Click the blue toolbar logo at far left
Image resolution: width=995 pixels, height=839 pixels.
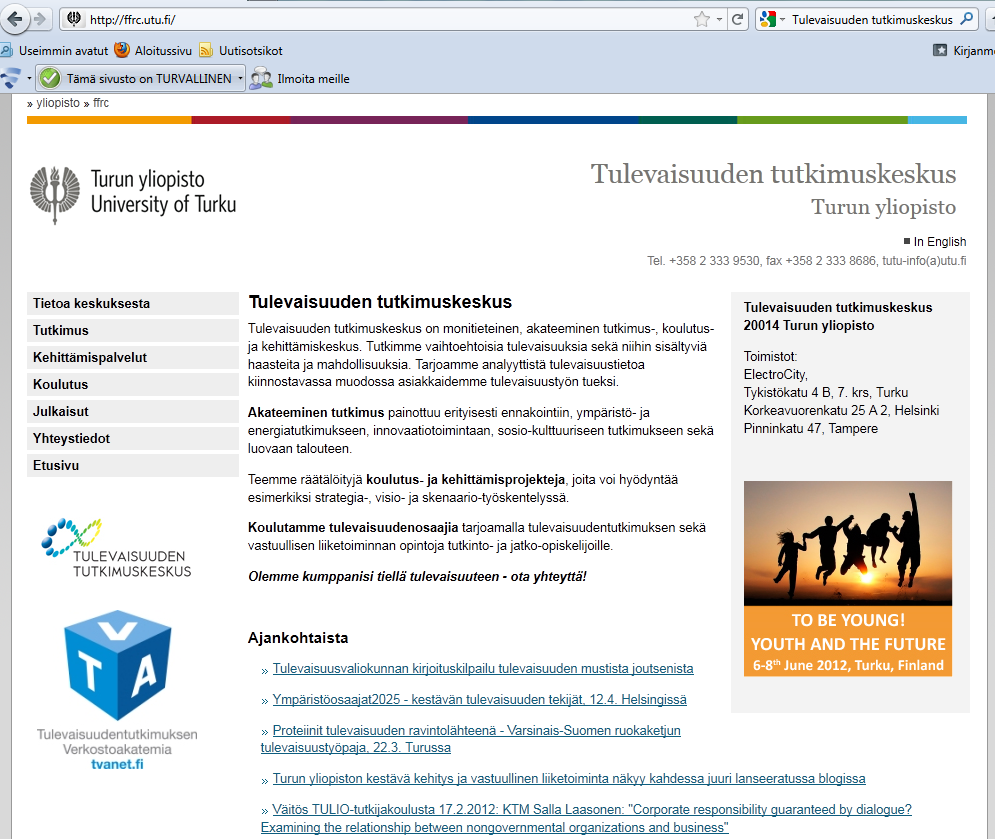coord(10,79)
